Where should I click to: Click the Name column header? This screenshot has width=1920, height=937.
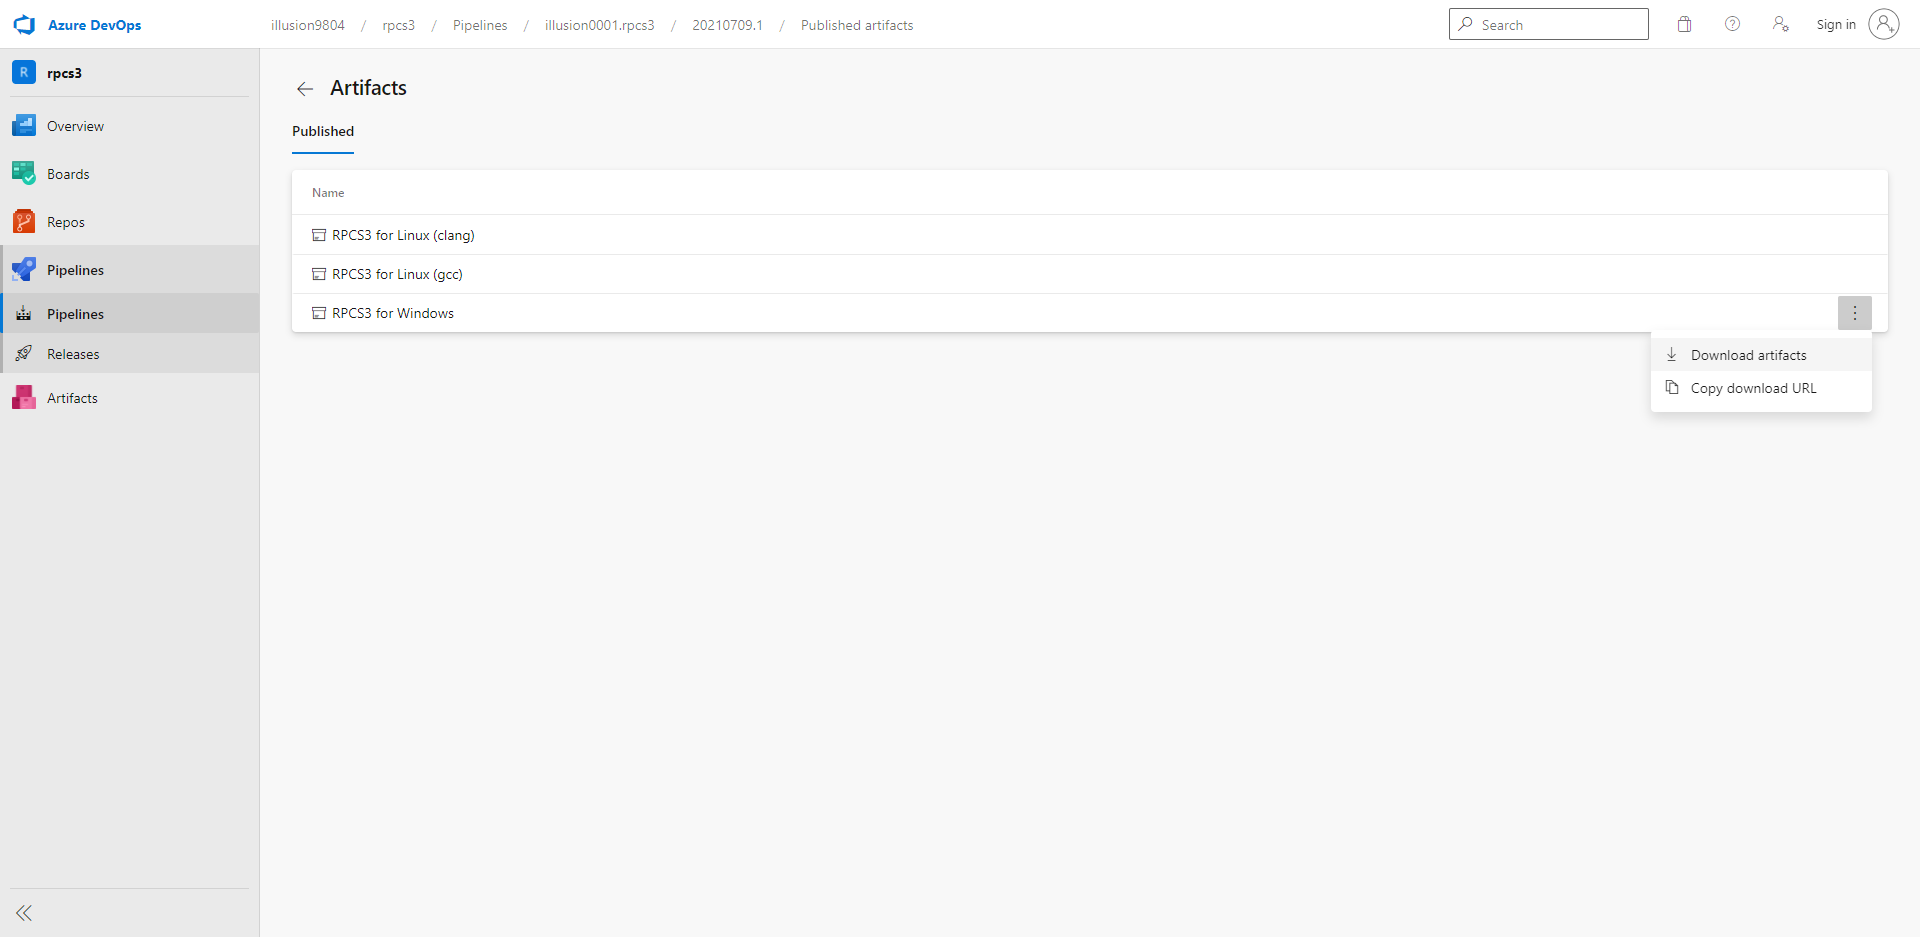[328, 193]
